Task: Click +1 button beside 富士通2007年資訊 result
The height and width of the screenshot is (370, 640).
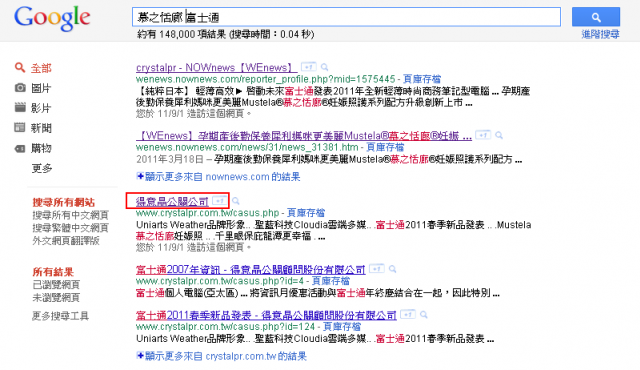Action: pos(377,268)
